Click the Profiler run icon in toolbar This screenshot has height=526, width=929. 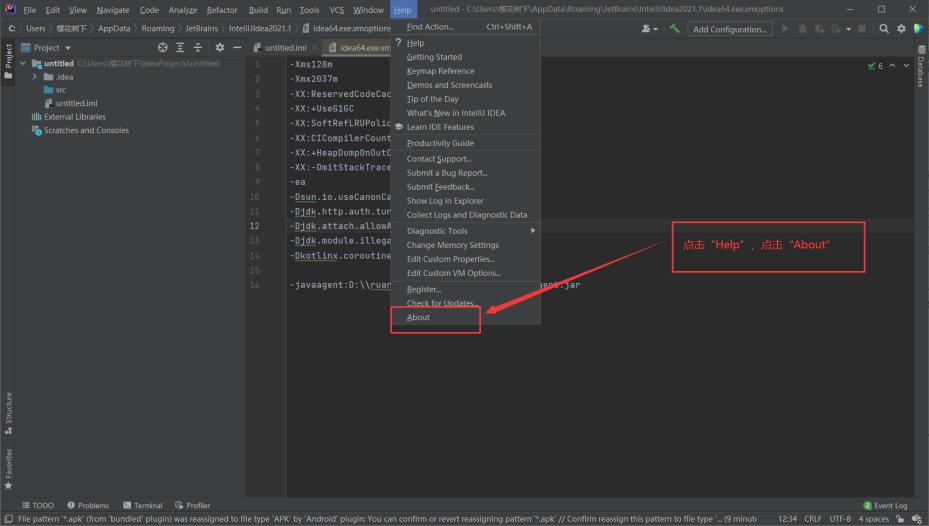tap(835, 28)
